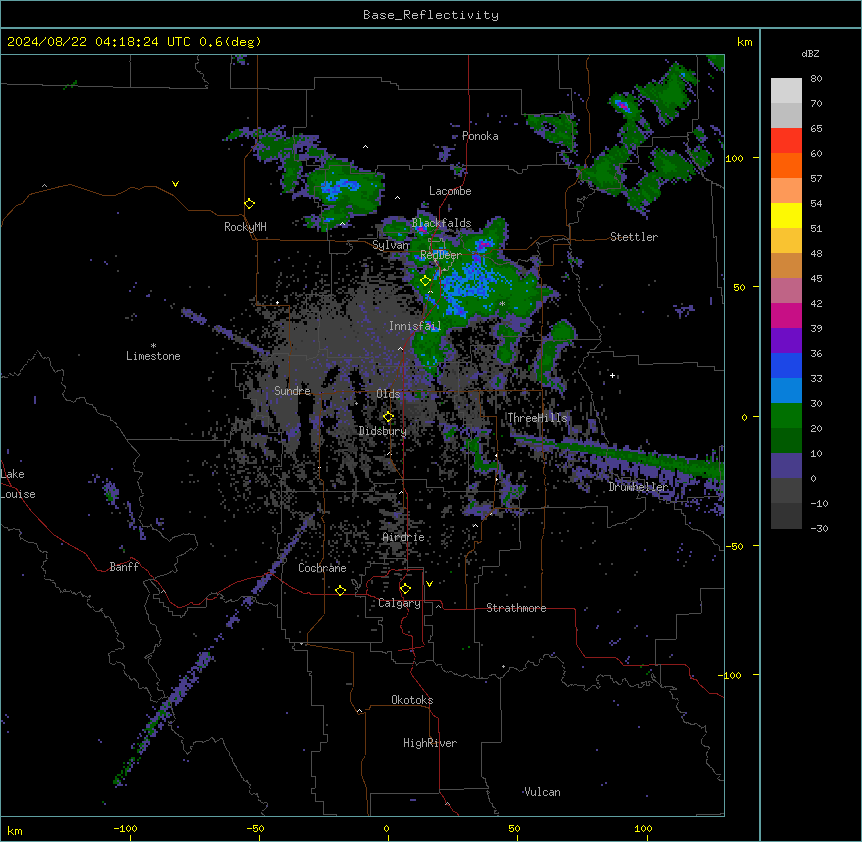Click the pink 42-45 dBZ legend swatch
The width and height of the screenshot is (862, 842).
pos(786,291)
